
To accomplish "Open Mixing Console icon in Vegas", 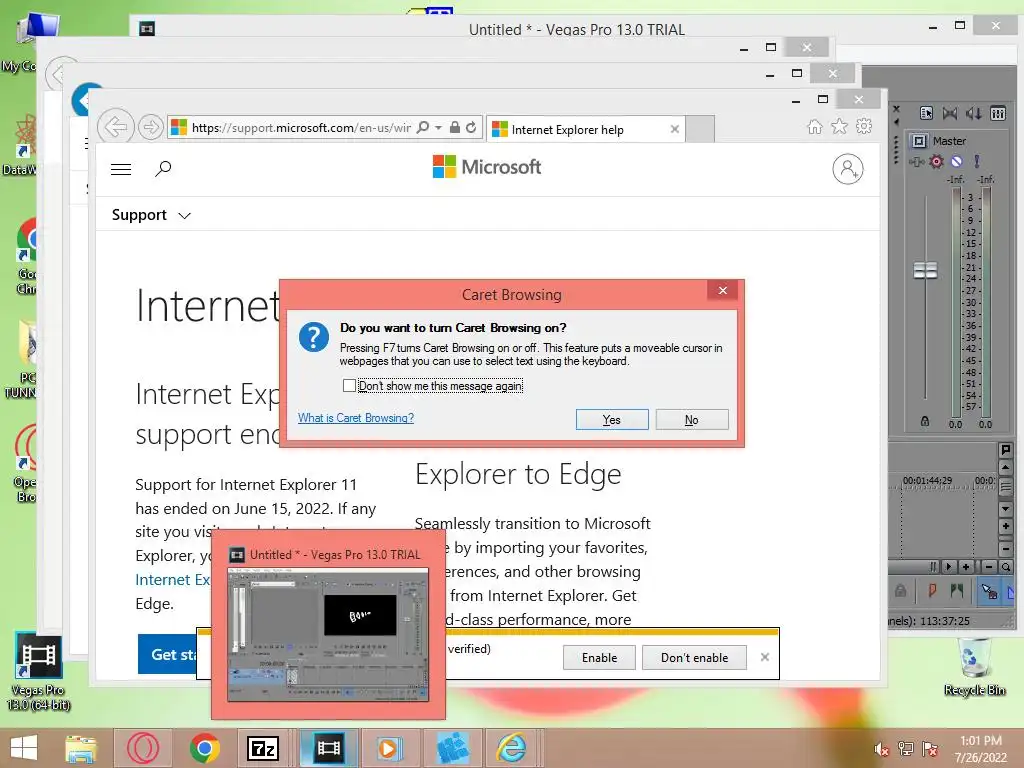I will click(x=998, y=114).
